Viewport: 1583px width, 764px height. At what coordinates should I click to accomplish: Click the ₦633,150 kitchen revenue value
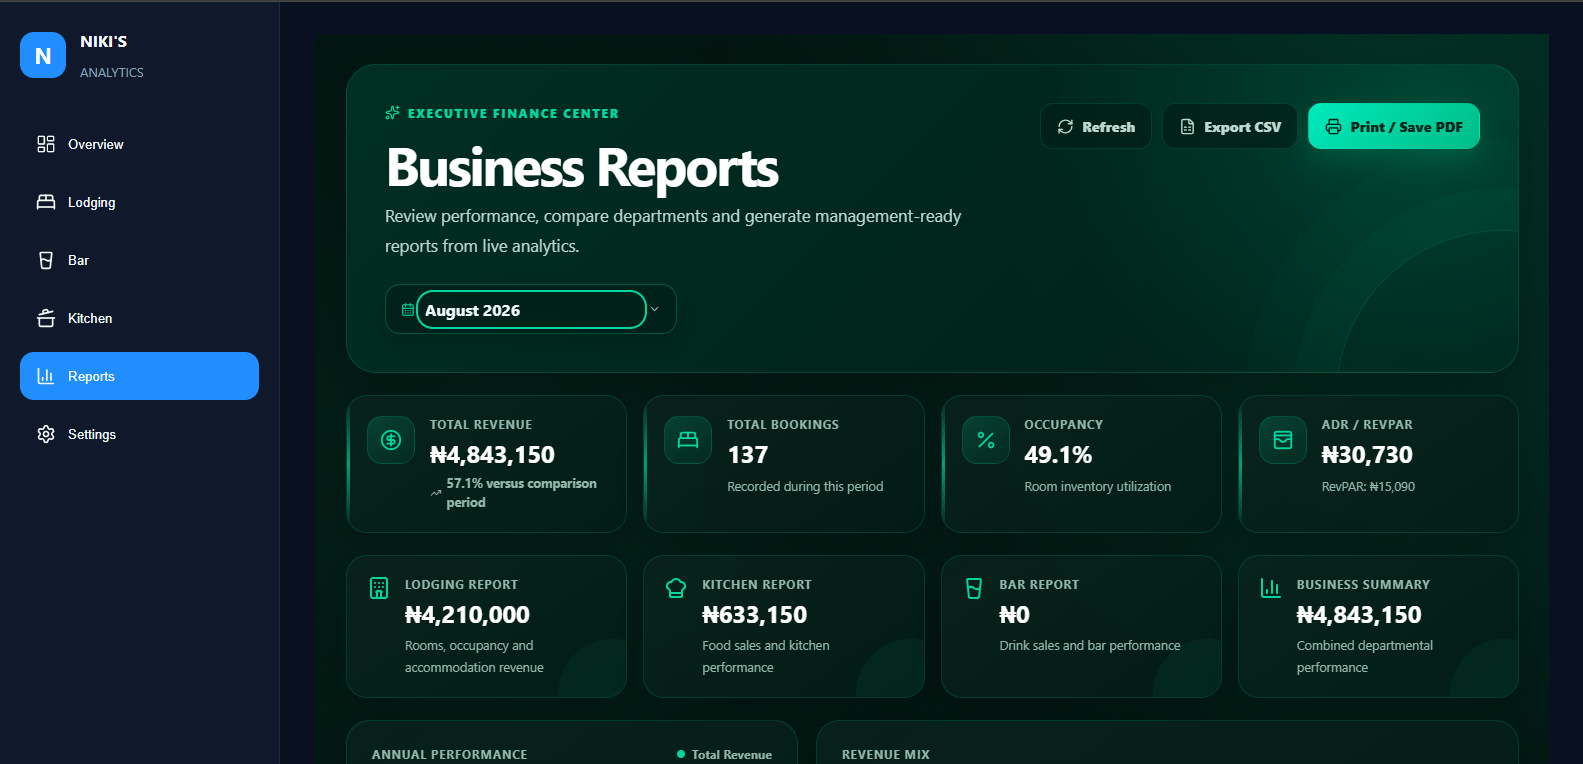coord(755,615)
